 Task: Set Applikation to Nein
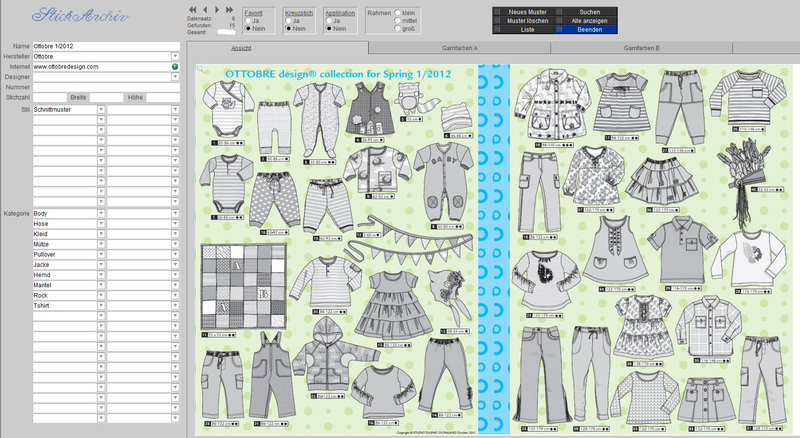point(329,29)
